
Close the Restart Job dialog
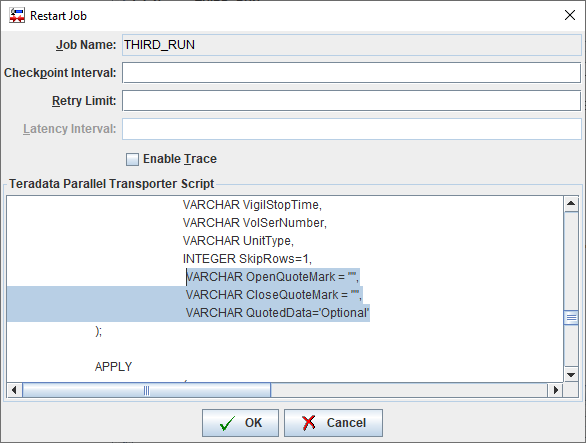click(570, 15)
